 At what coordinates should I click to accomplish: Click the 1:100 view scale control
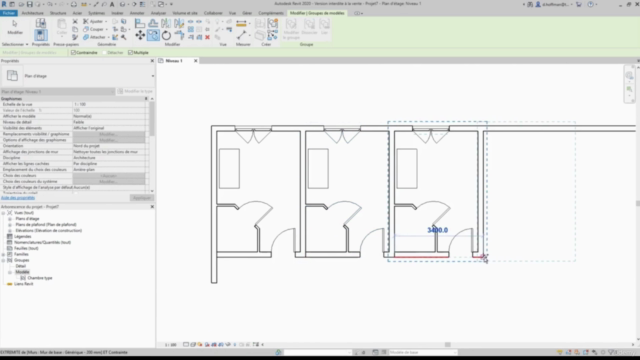[x=171, y=345]
